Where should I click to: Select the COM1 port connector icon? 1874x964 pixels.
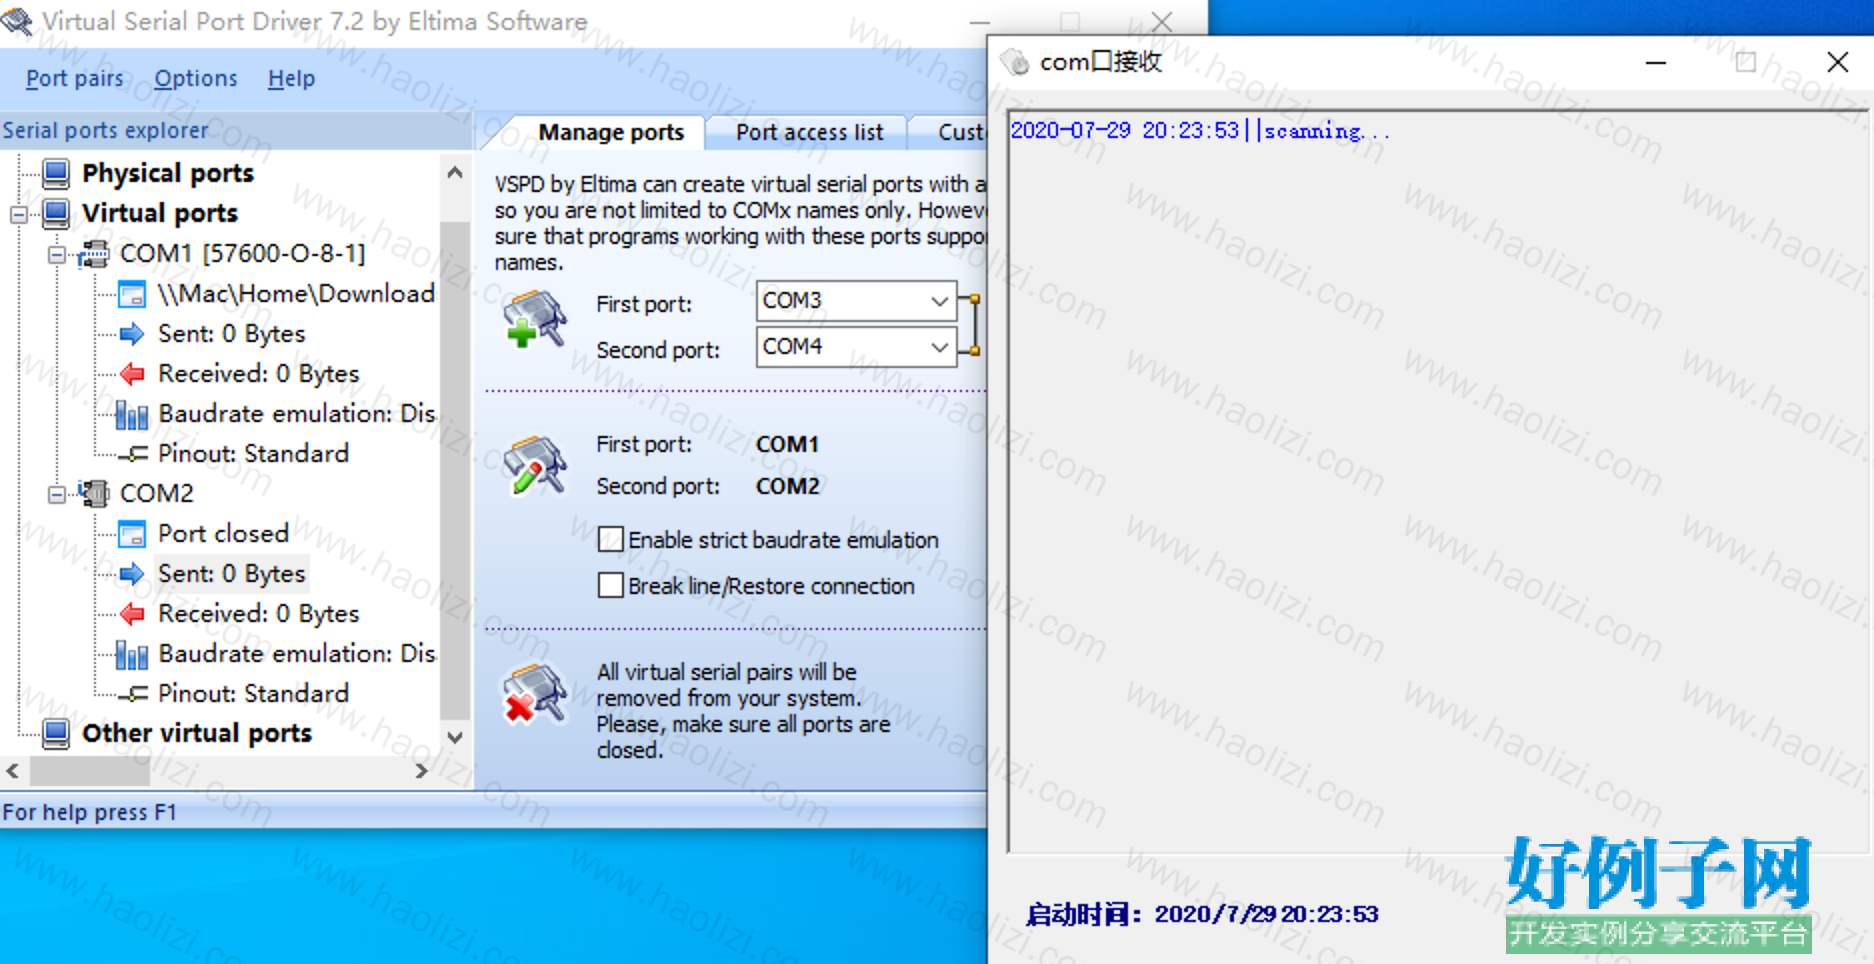click(x=94, y=254)
